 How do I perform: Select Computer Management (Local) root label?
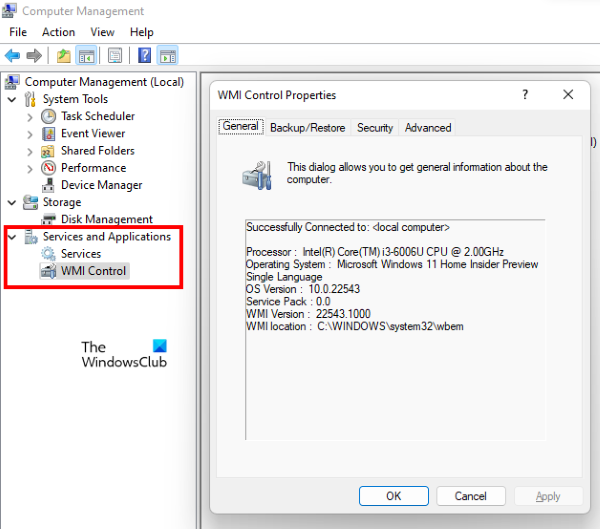pos(104,82)
